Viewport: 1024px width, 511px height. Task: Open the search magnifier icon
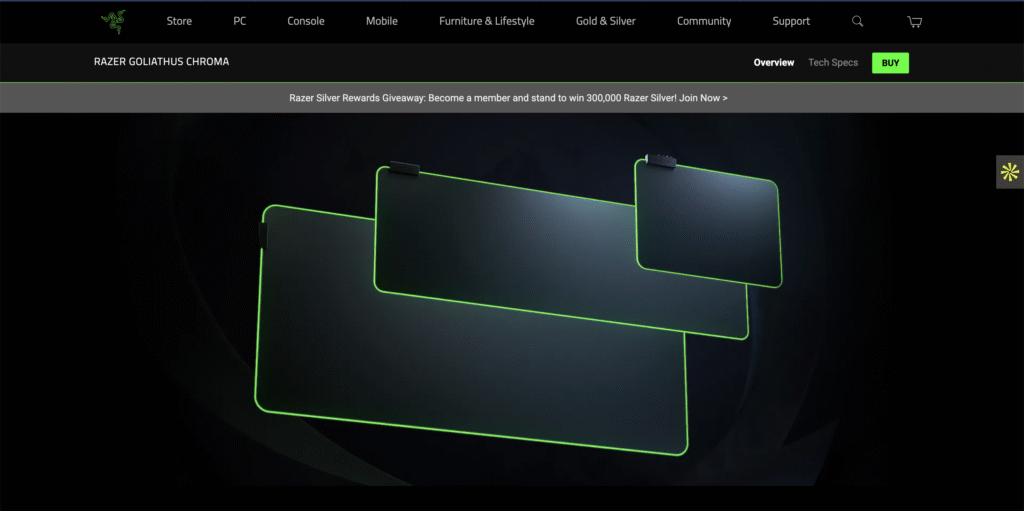pyautogui.click(x=857, y=21)
